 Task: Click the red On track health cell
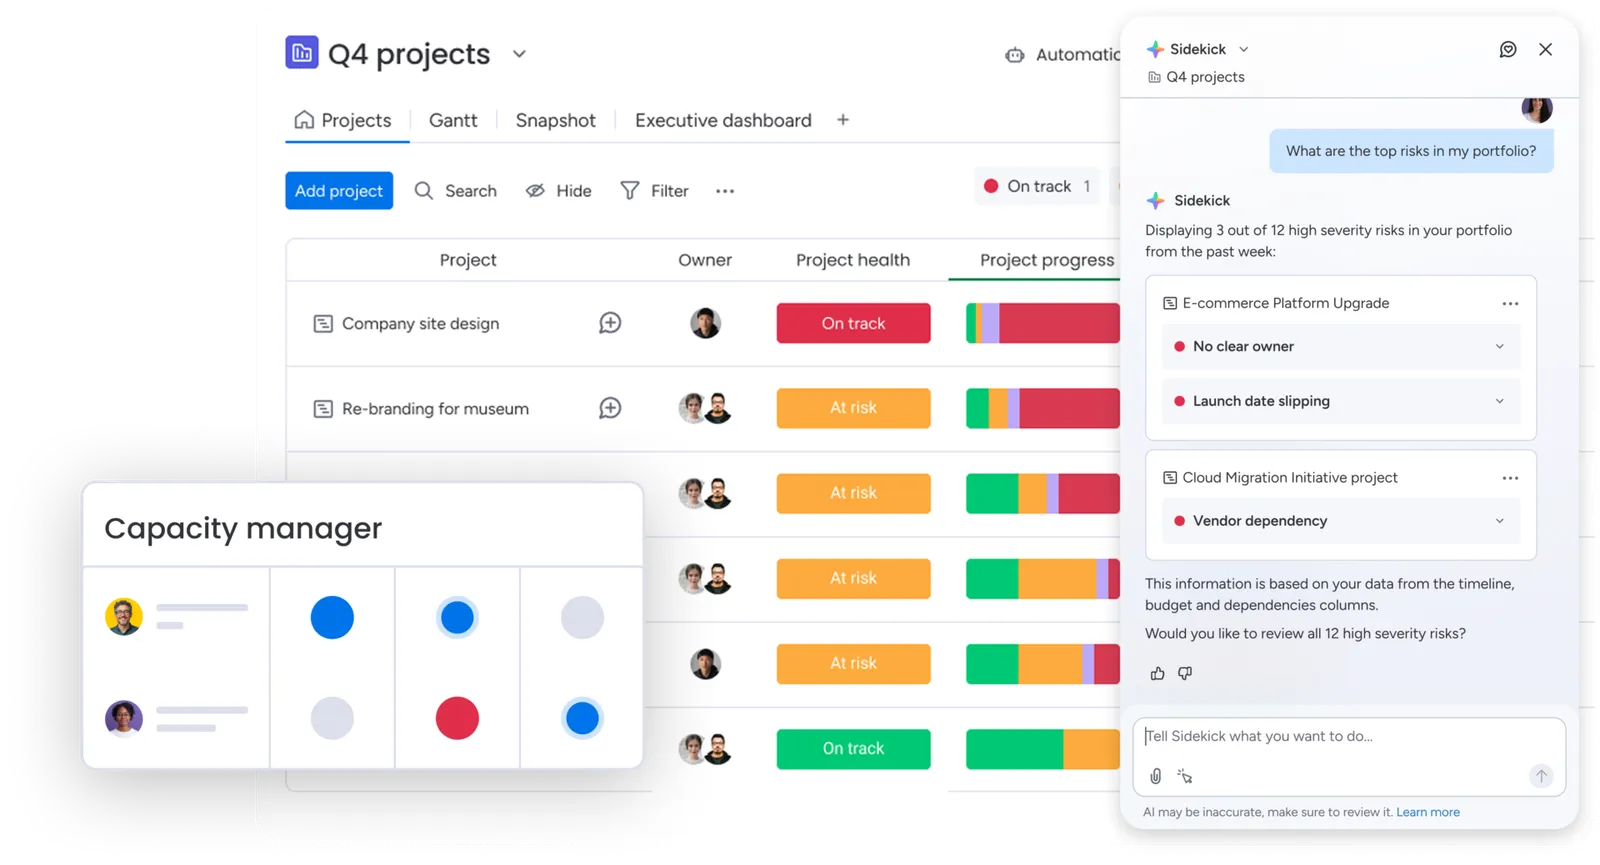(x=853, y=323)
